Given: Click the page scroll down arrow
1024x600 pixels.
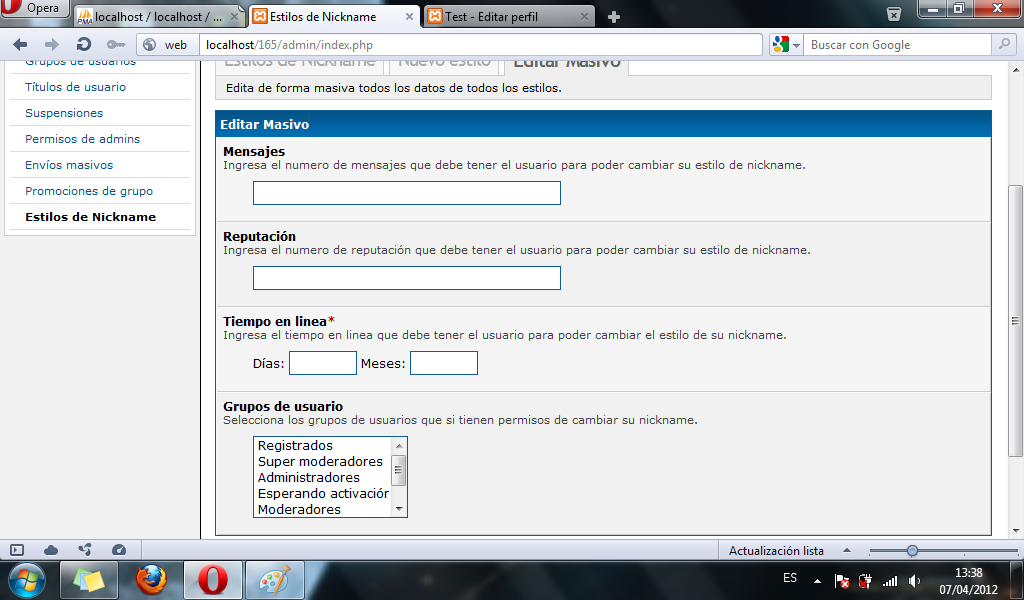Looking at the screenshot, I should 1016,531.
